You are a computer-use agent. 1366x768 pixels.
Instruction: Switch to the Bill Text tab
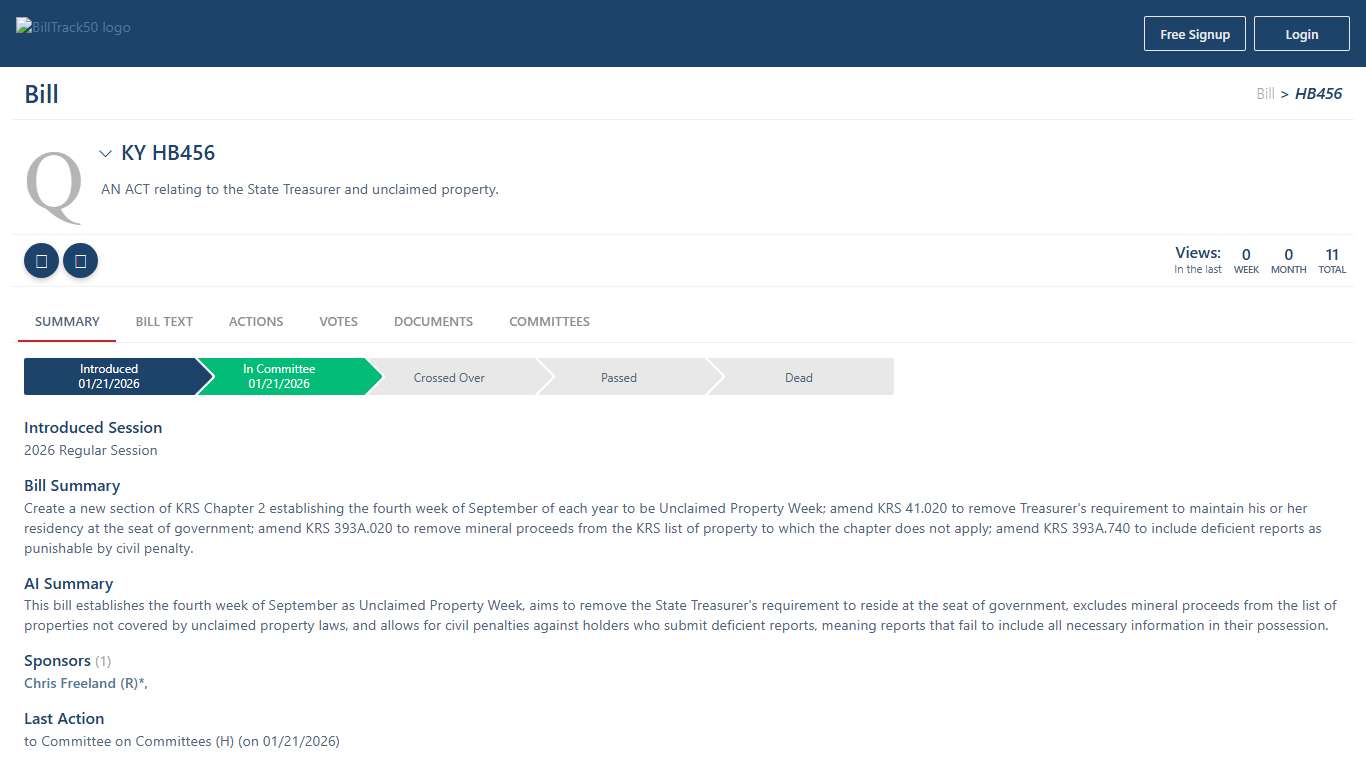coord(164,322)
